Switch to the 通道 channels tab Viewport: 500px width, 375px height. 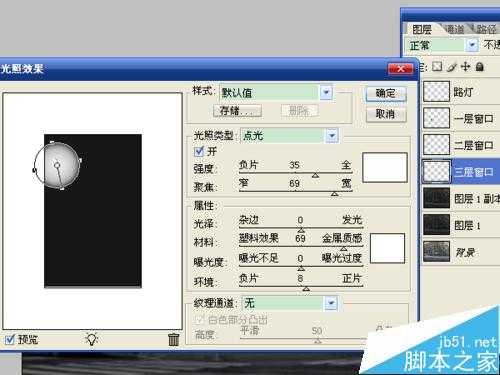pyautogui.click(x=455, y=29)
